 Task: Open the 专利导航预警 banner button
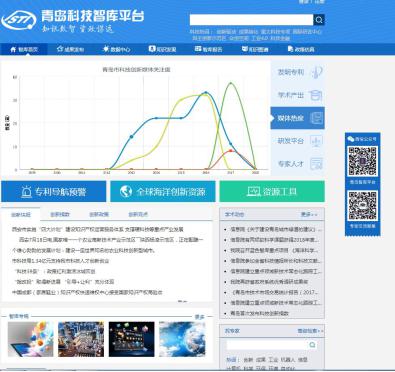pyautogui.click(x=54, y=192)
